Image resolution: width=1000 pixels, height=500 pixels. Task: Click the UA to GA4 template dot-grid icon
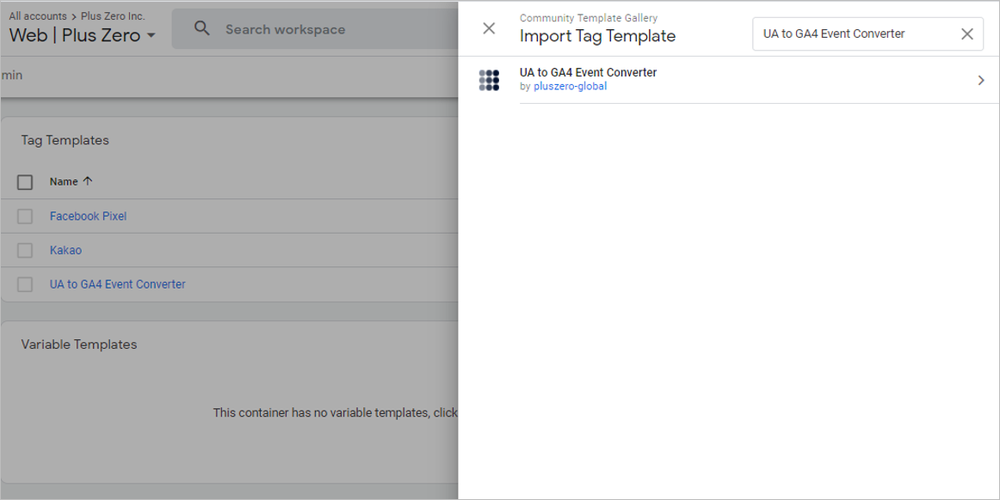(x=489, y=80)
